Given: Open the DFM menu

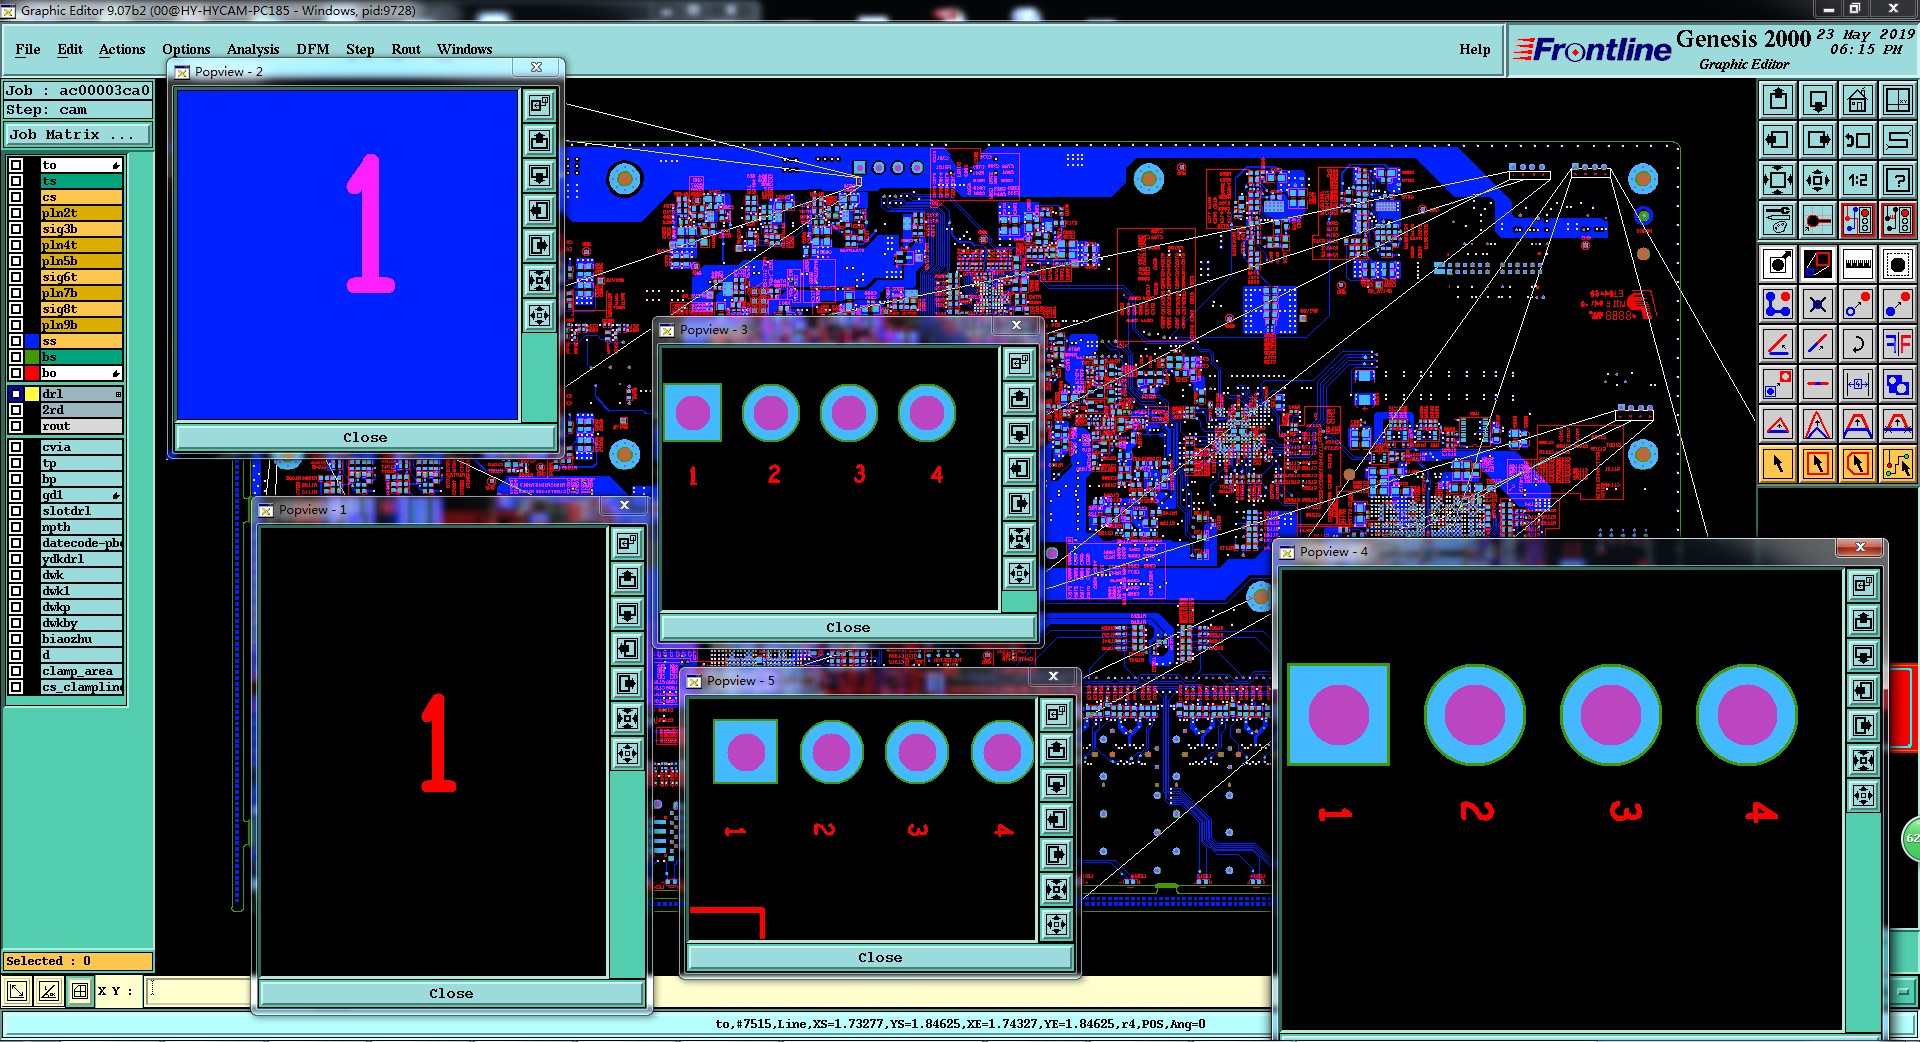Looking at the screenshot, I should pyautogui.click(x=313, y=49).
